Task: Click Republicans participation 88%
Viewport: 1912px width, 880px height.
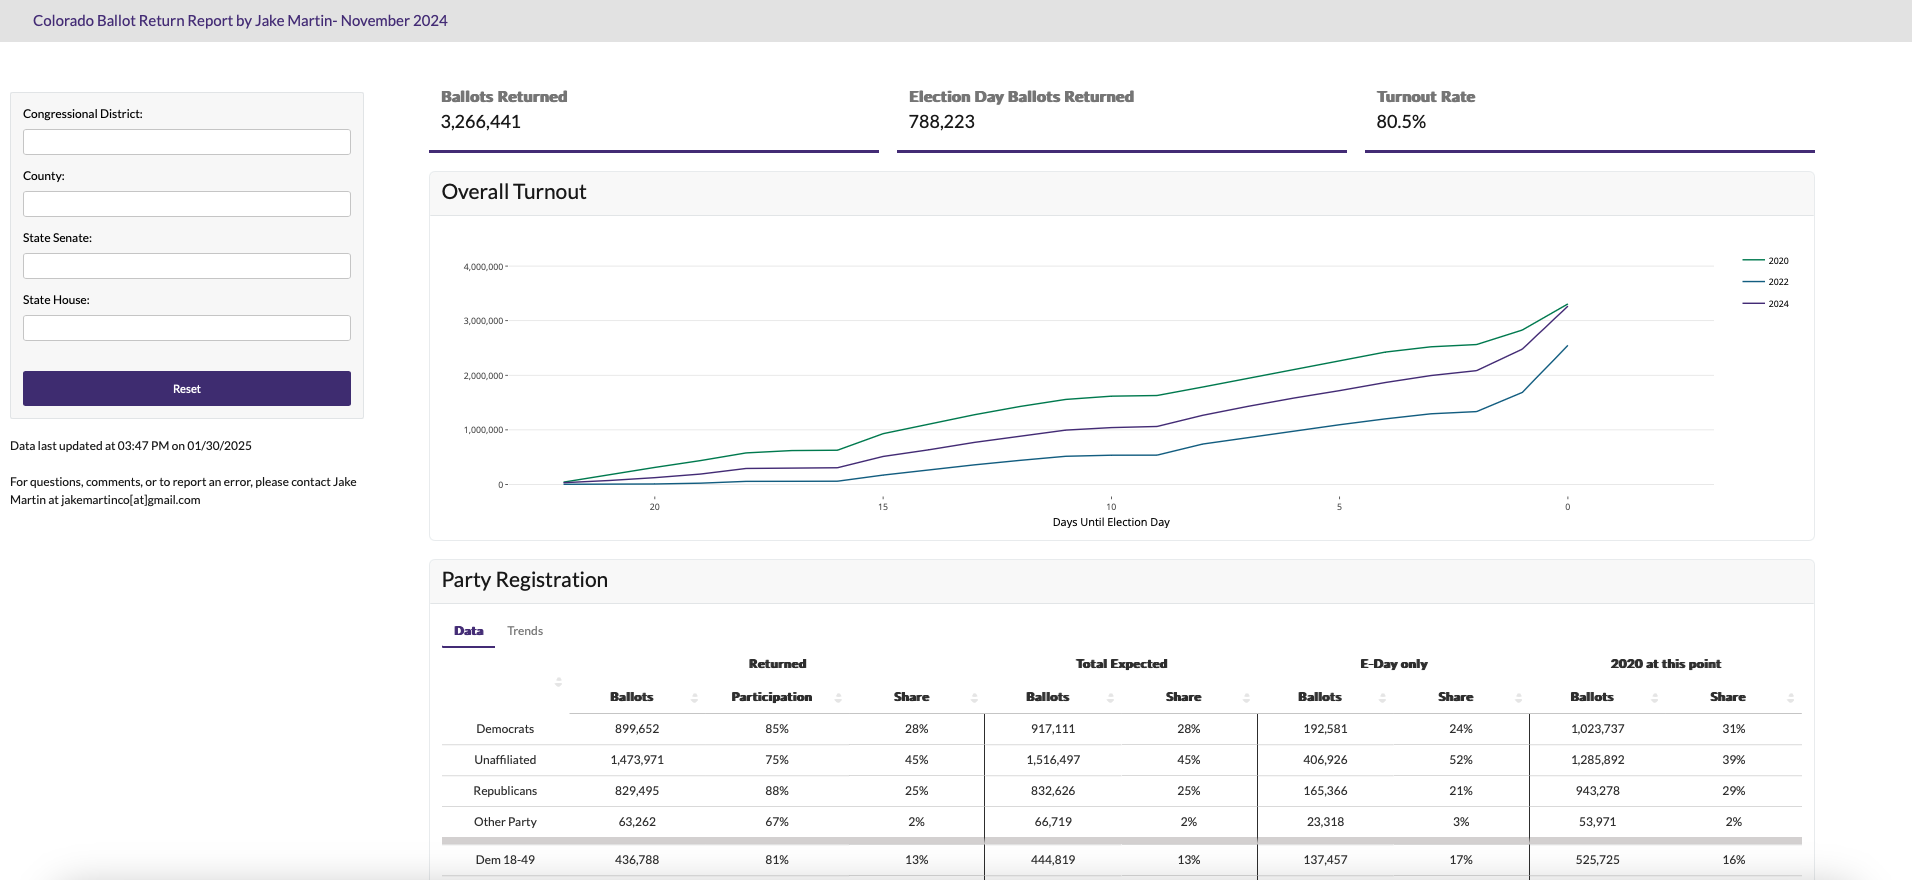Action: (777, 791)
